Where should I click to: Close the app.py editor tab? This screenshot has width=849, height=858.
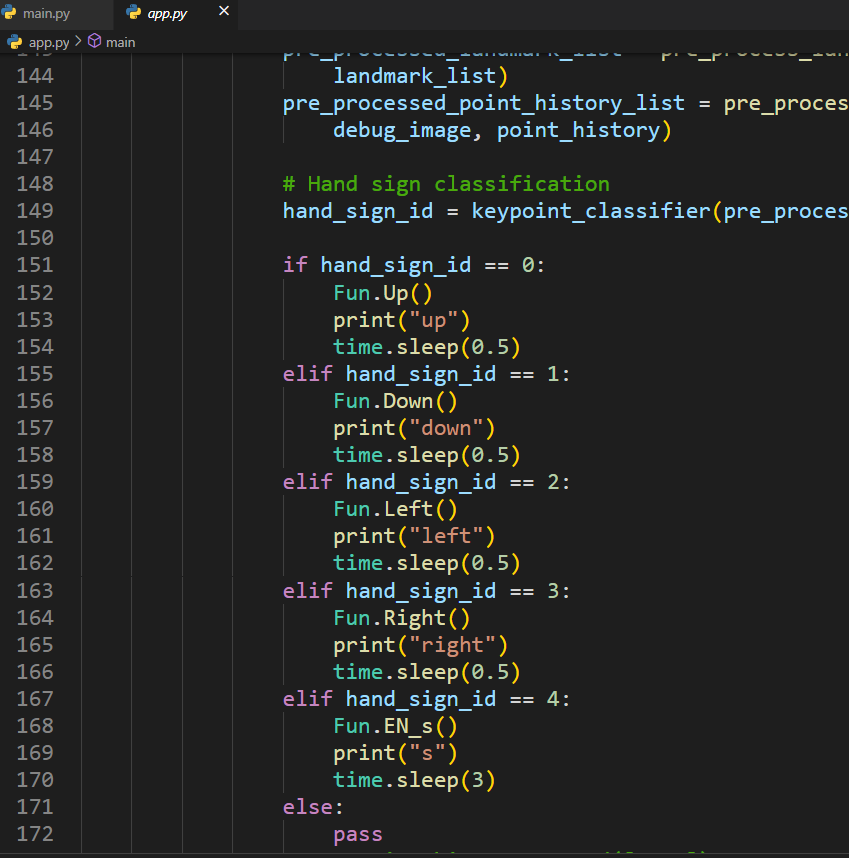click(x=224, y=11)
